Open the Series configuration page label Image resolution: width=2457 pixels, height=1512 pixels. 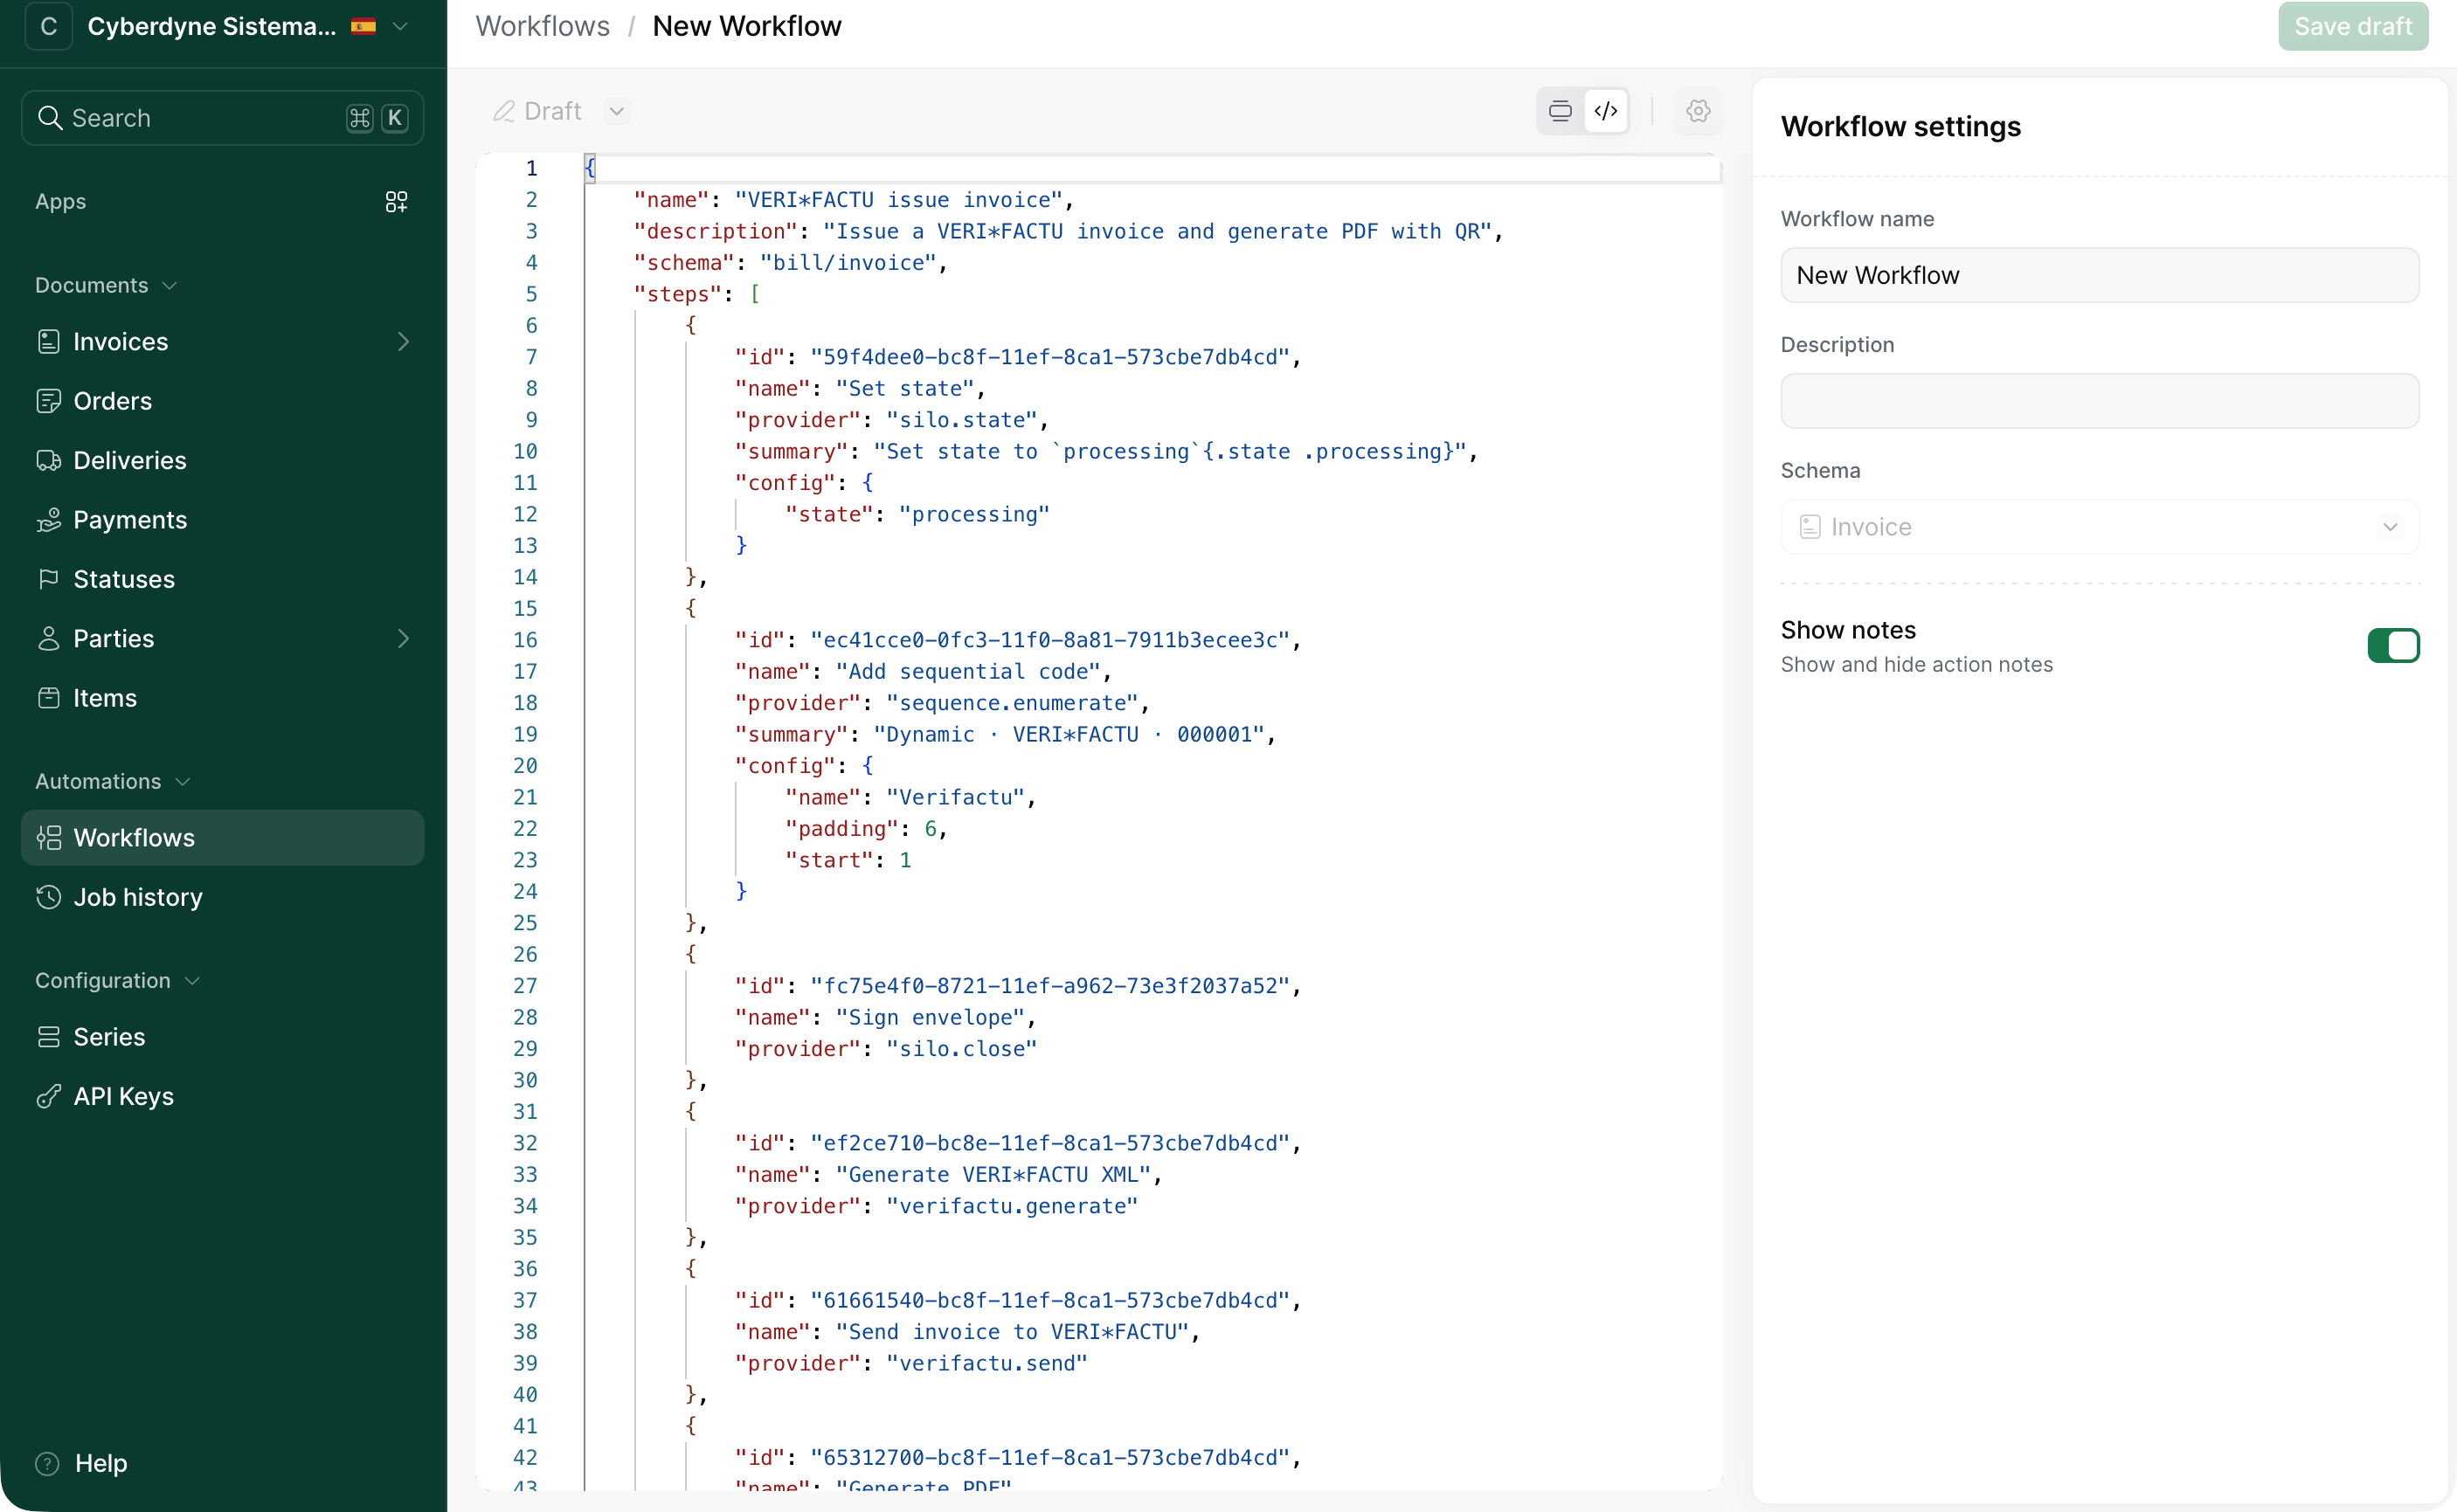[109, 1037]
